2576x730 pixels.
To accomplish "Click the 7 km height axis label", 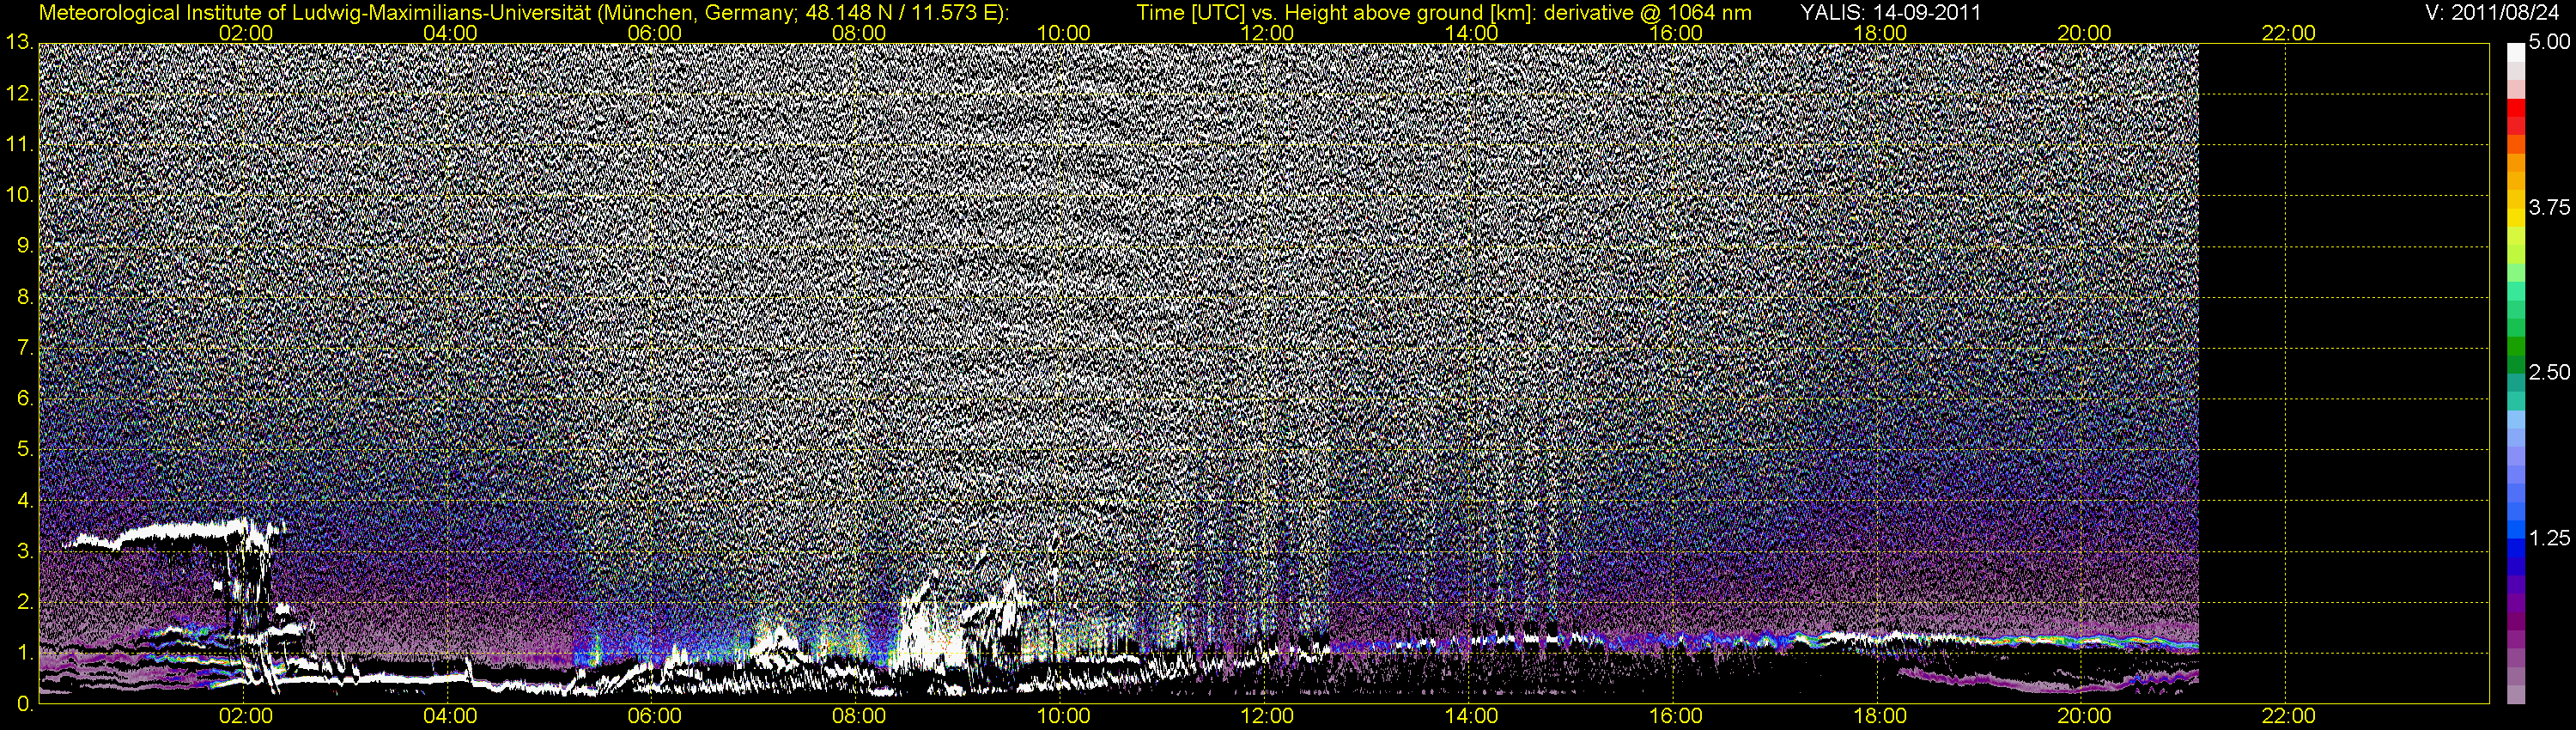I will click(25, 348).
